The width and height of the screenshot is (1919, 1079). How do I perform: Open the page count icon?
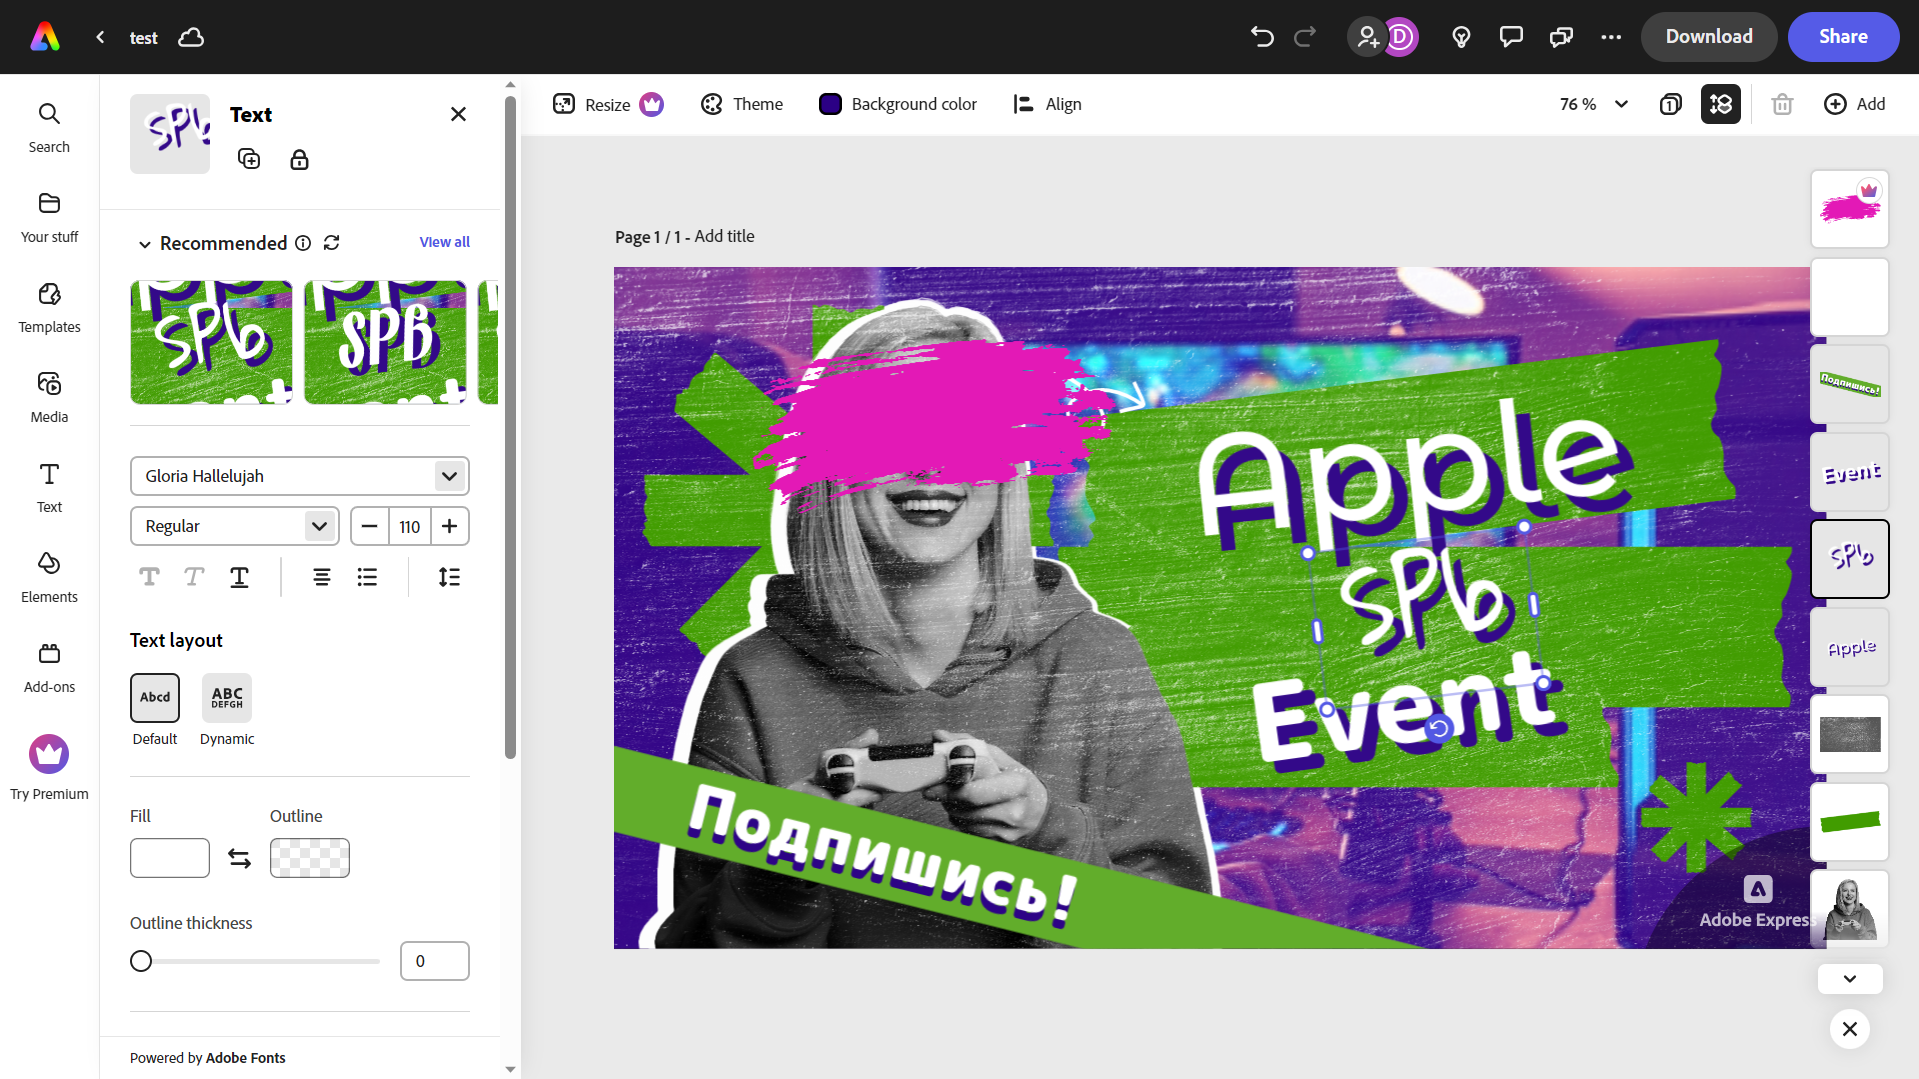[x=1670, y=104]
